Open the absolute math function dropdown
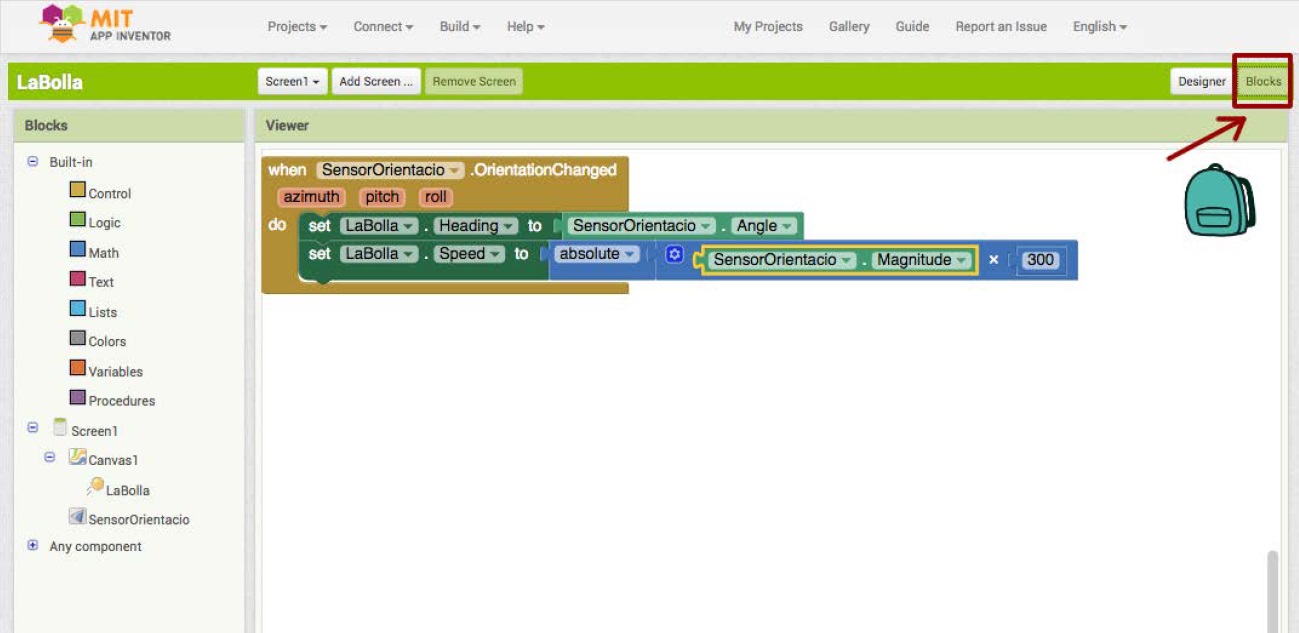1299x633 pixels. pyautogui.click(x=598, y=254)
